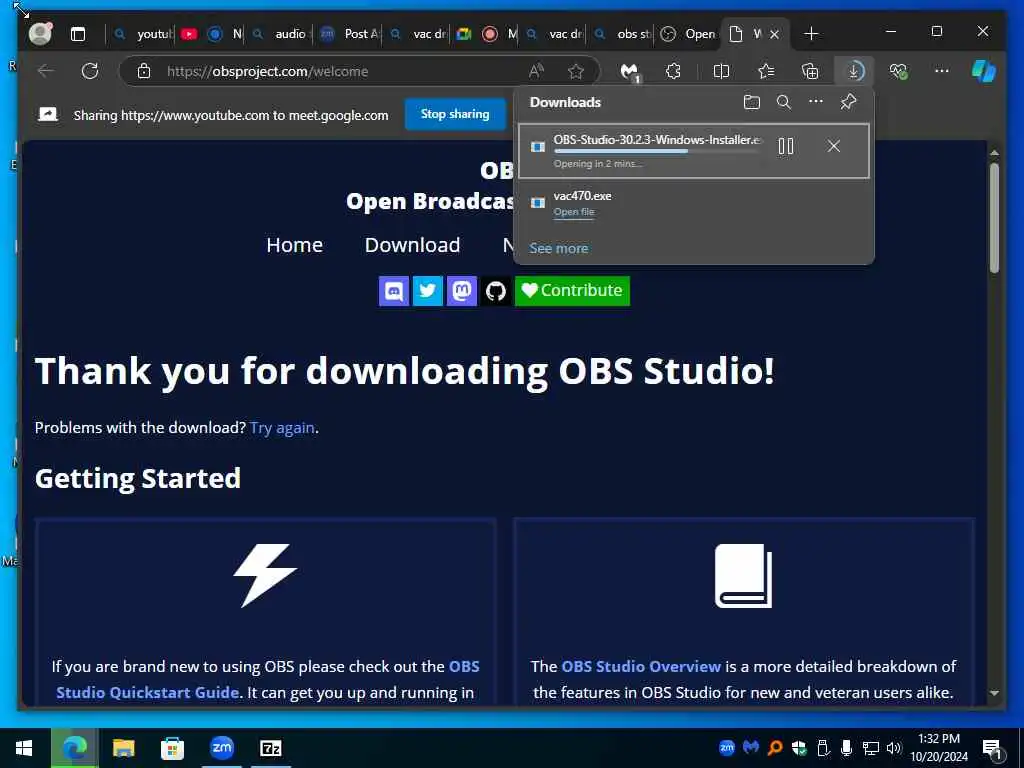The height and width of the screenshot is (768, 1024).
Task: Open the Twitter icon link
Action: coord(428,291)
